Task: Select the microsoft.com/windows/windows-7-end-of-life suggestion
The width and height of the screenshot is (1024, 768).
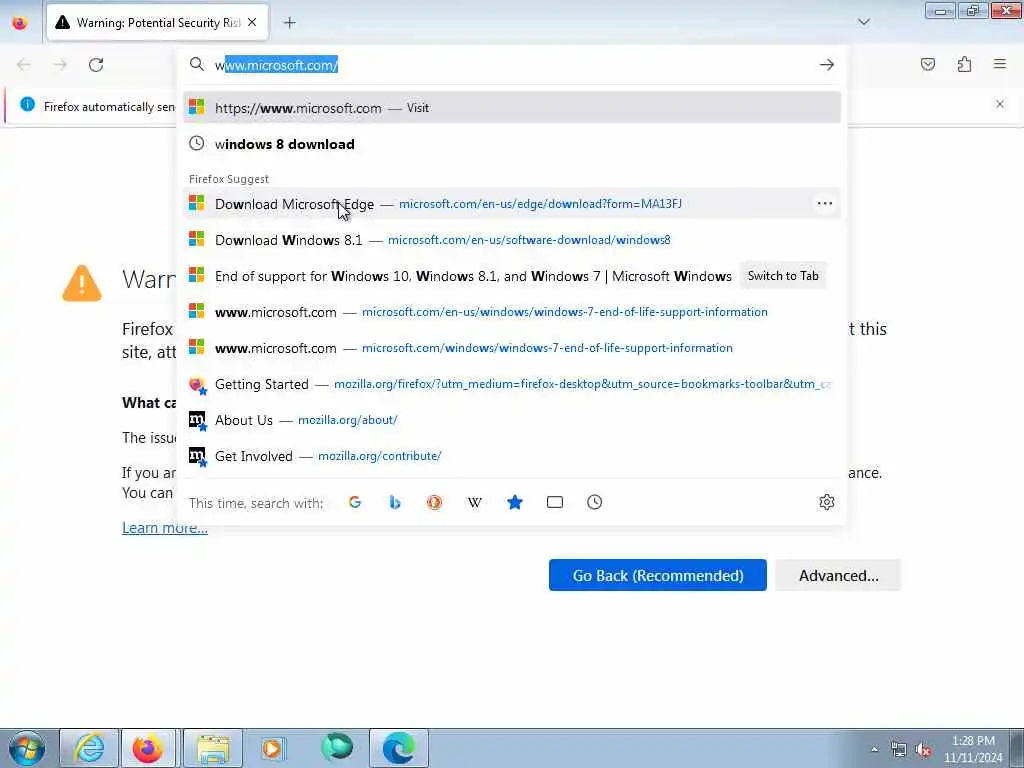Action: (512, 347)
